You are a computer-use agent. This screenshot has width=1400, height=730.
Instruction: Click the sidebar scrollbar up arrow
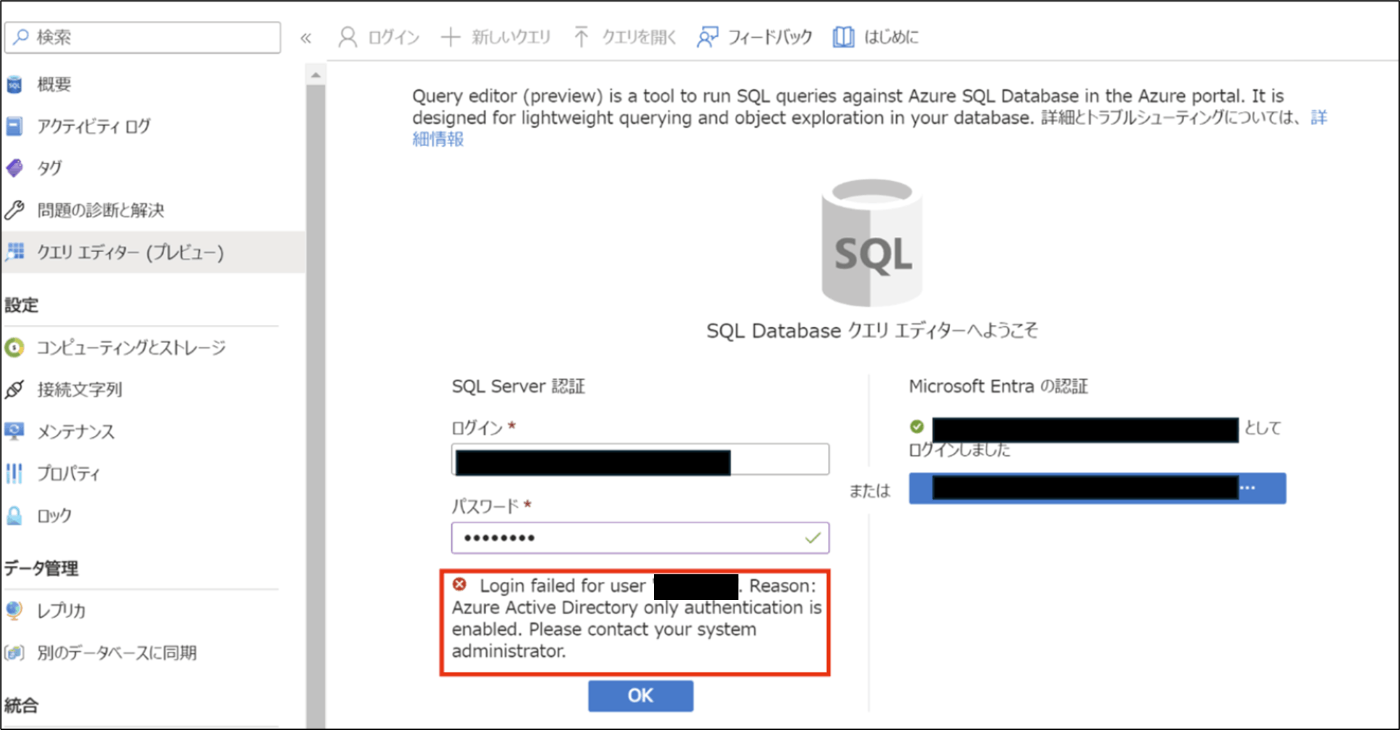pyautogui.click(x=316, y=75)
